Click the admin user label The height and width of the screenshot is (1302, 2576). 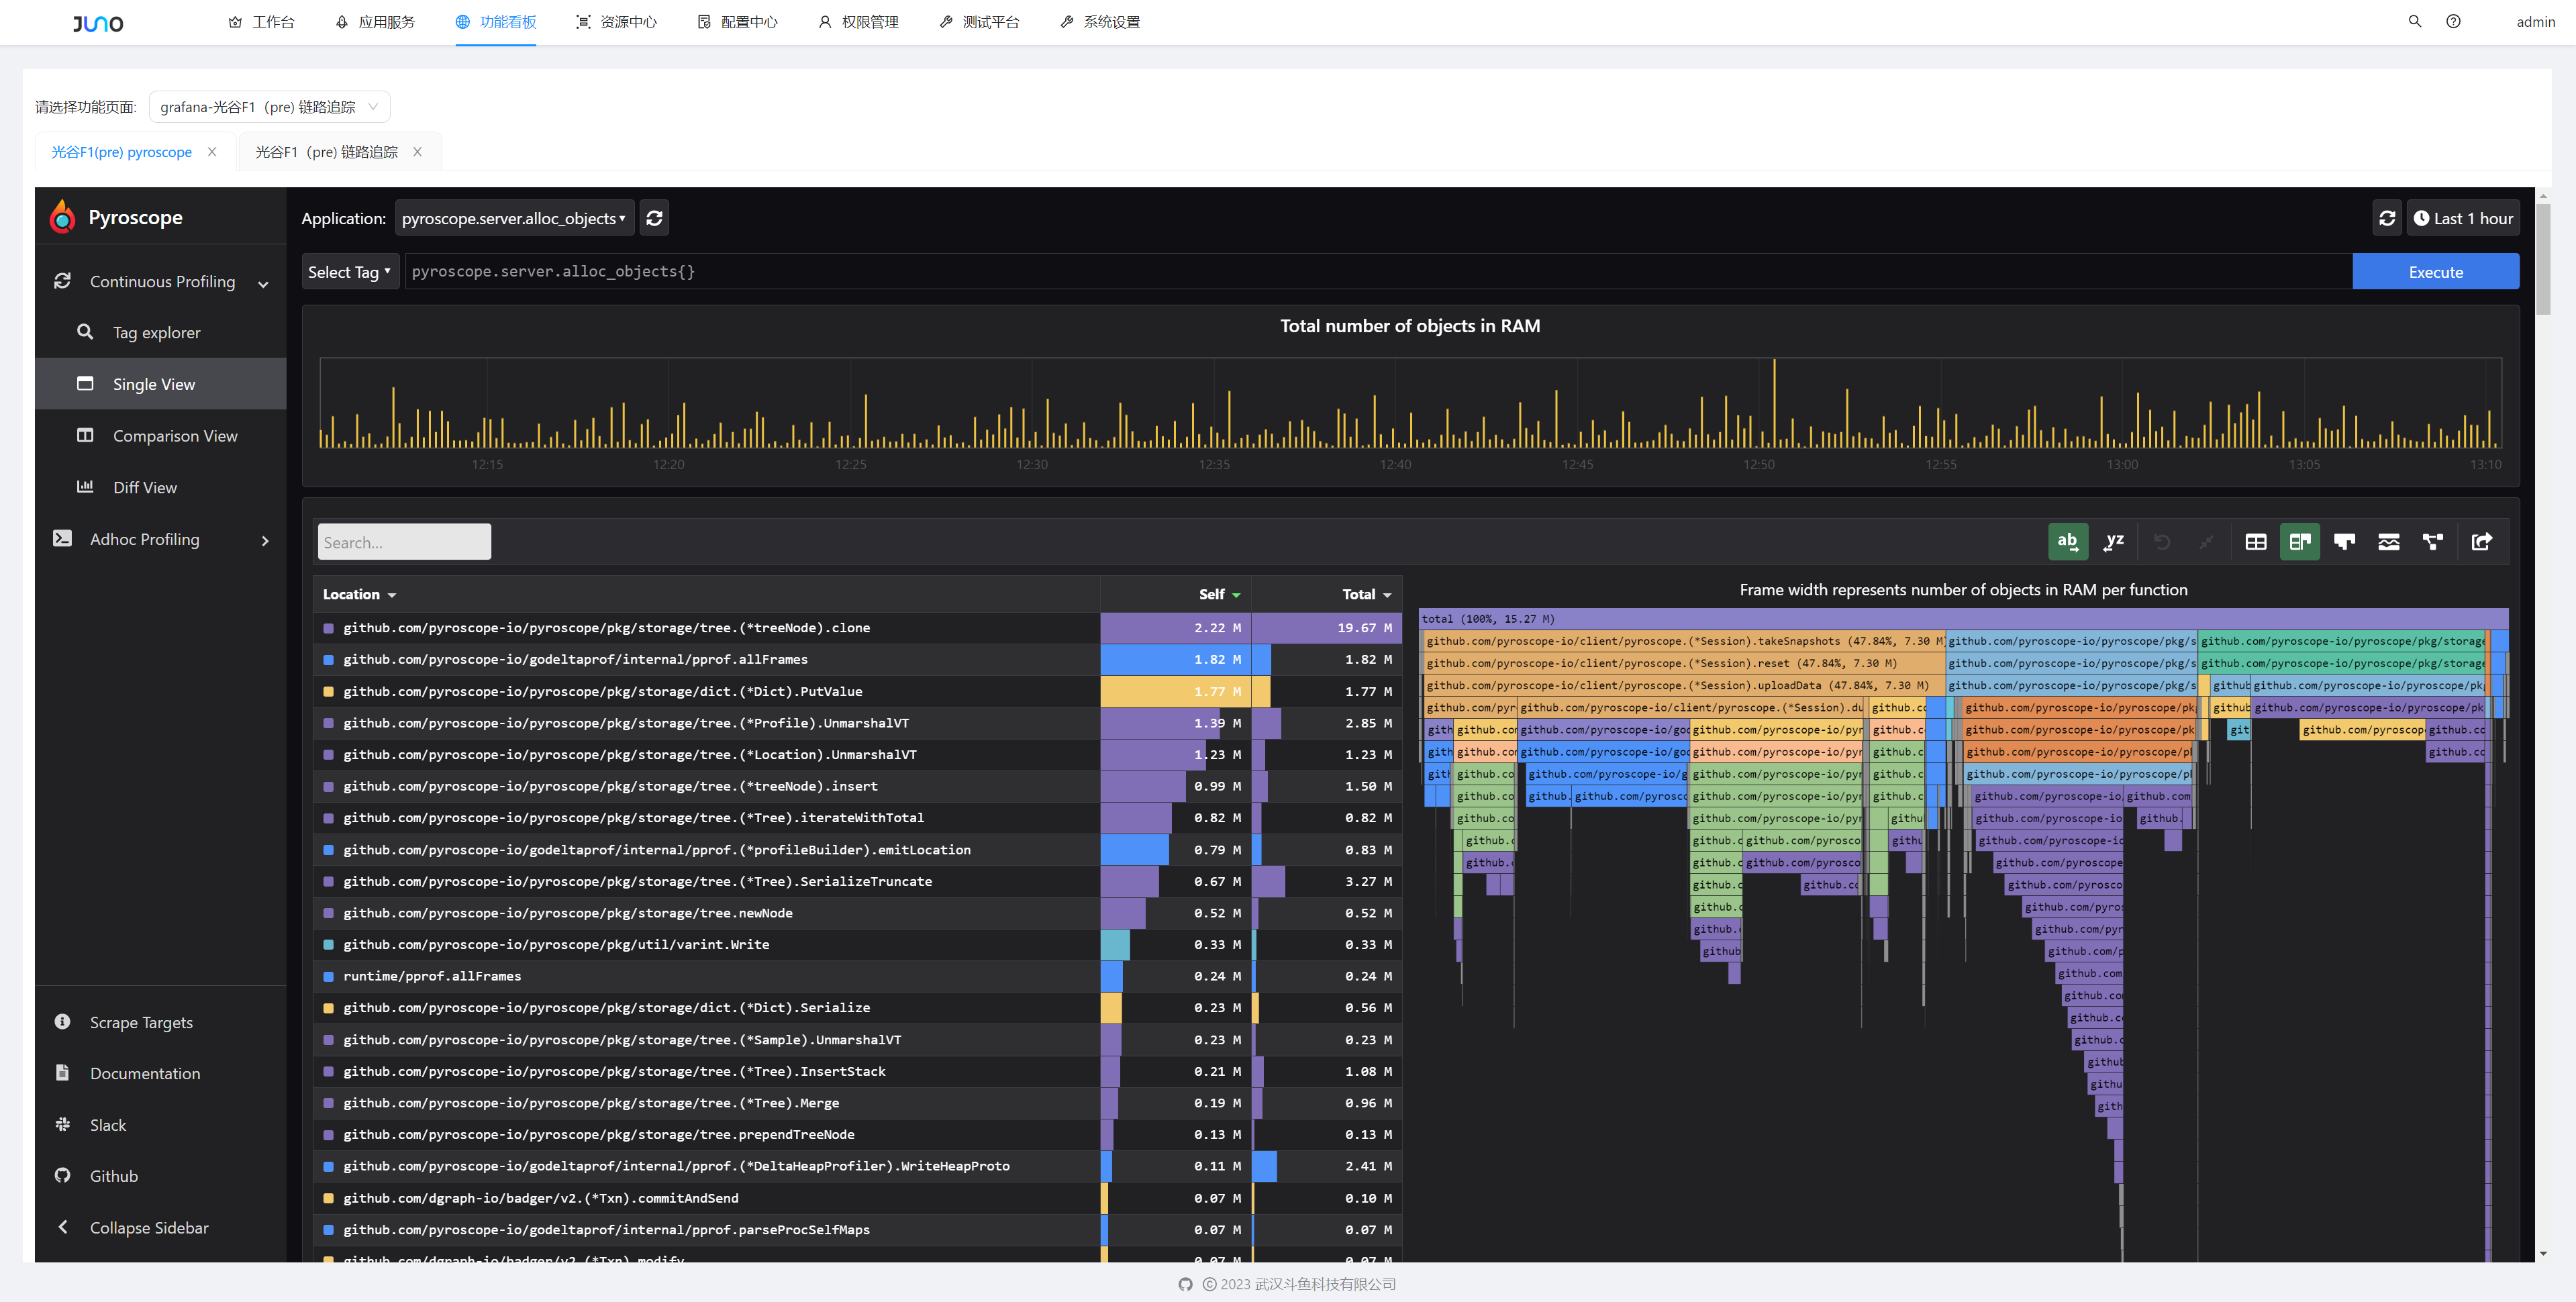[x=2535, y=22]
